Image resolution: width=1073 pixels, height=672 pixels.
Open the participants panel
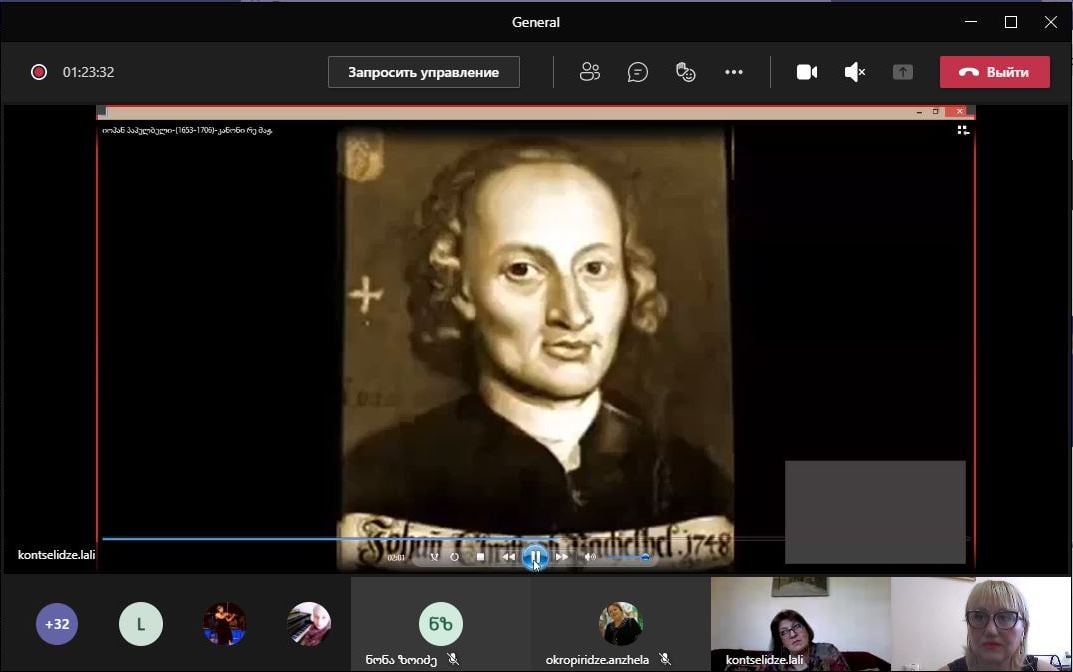pyautogui.click(x=589, y=72)
